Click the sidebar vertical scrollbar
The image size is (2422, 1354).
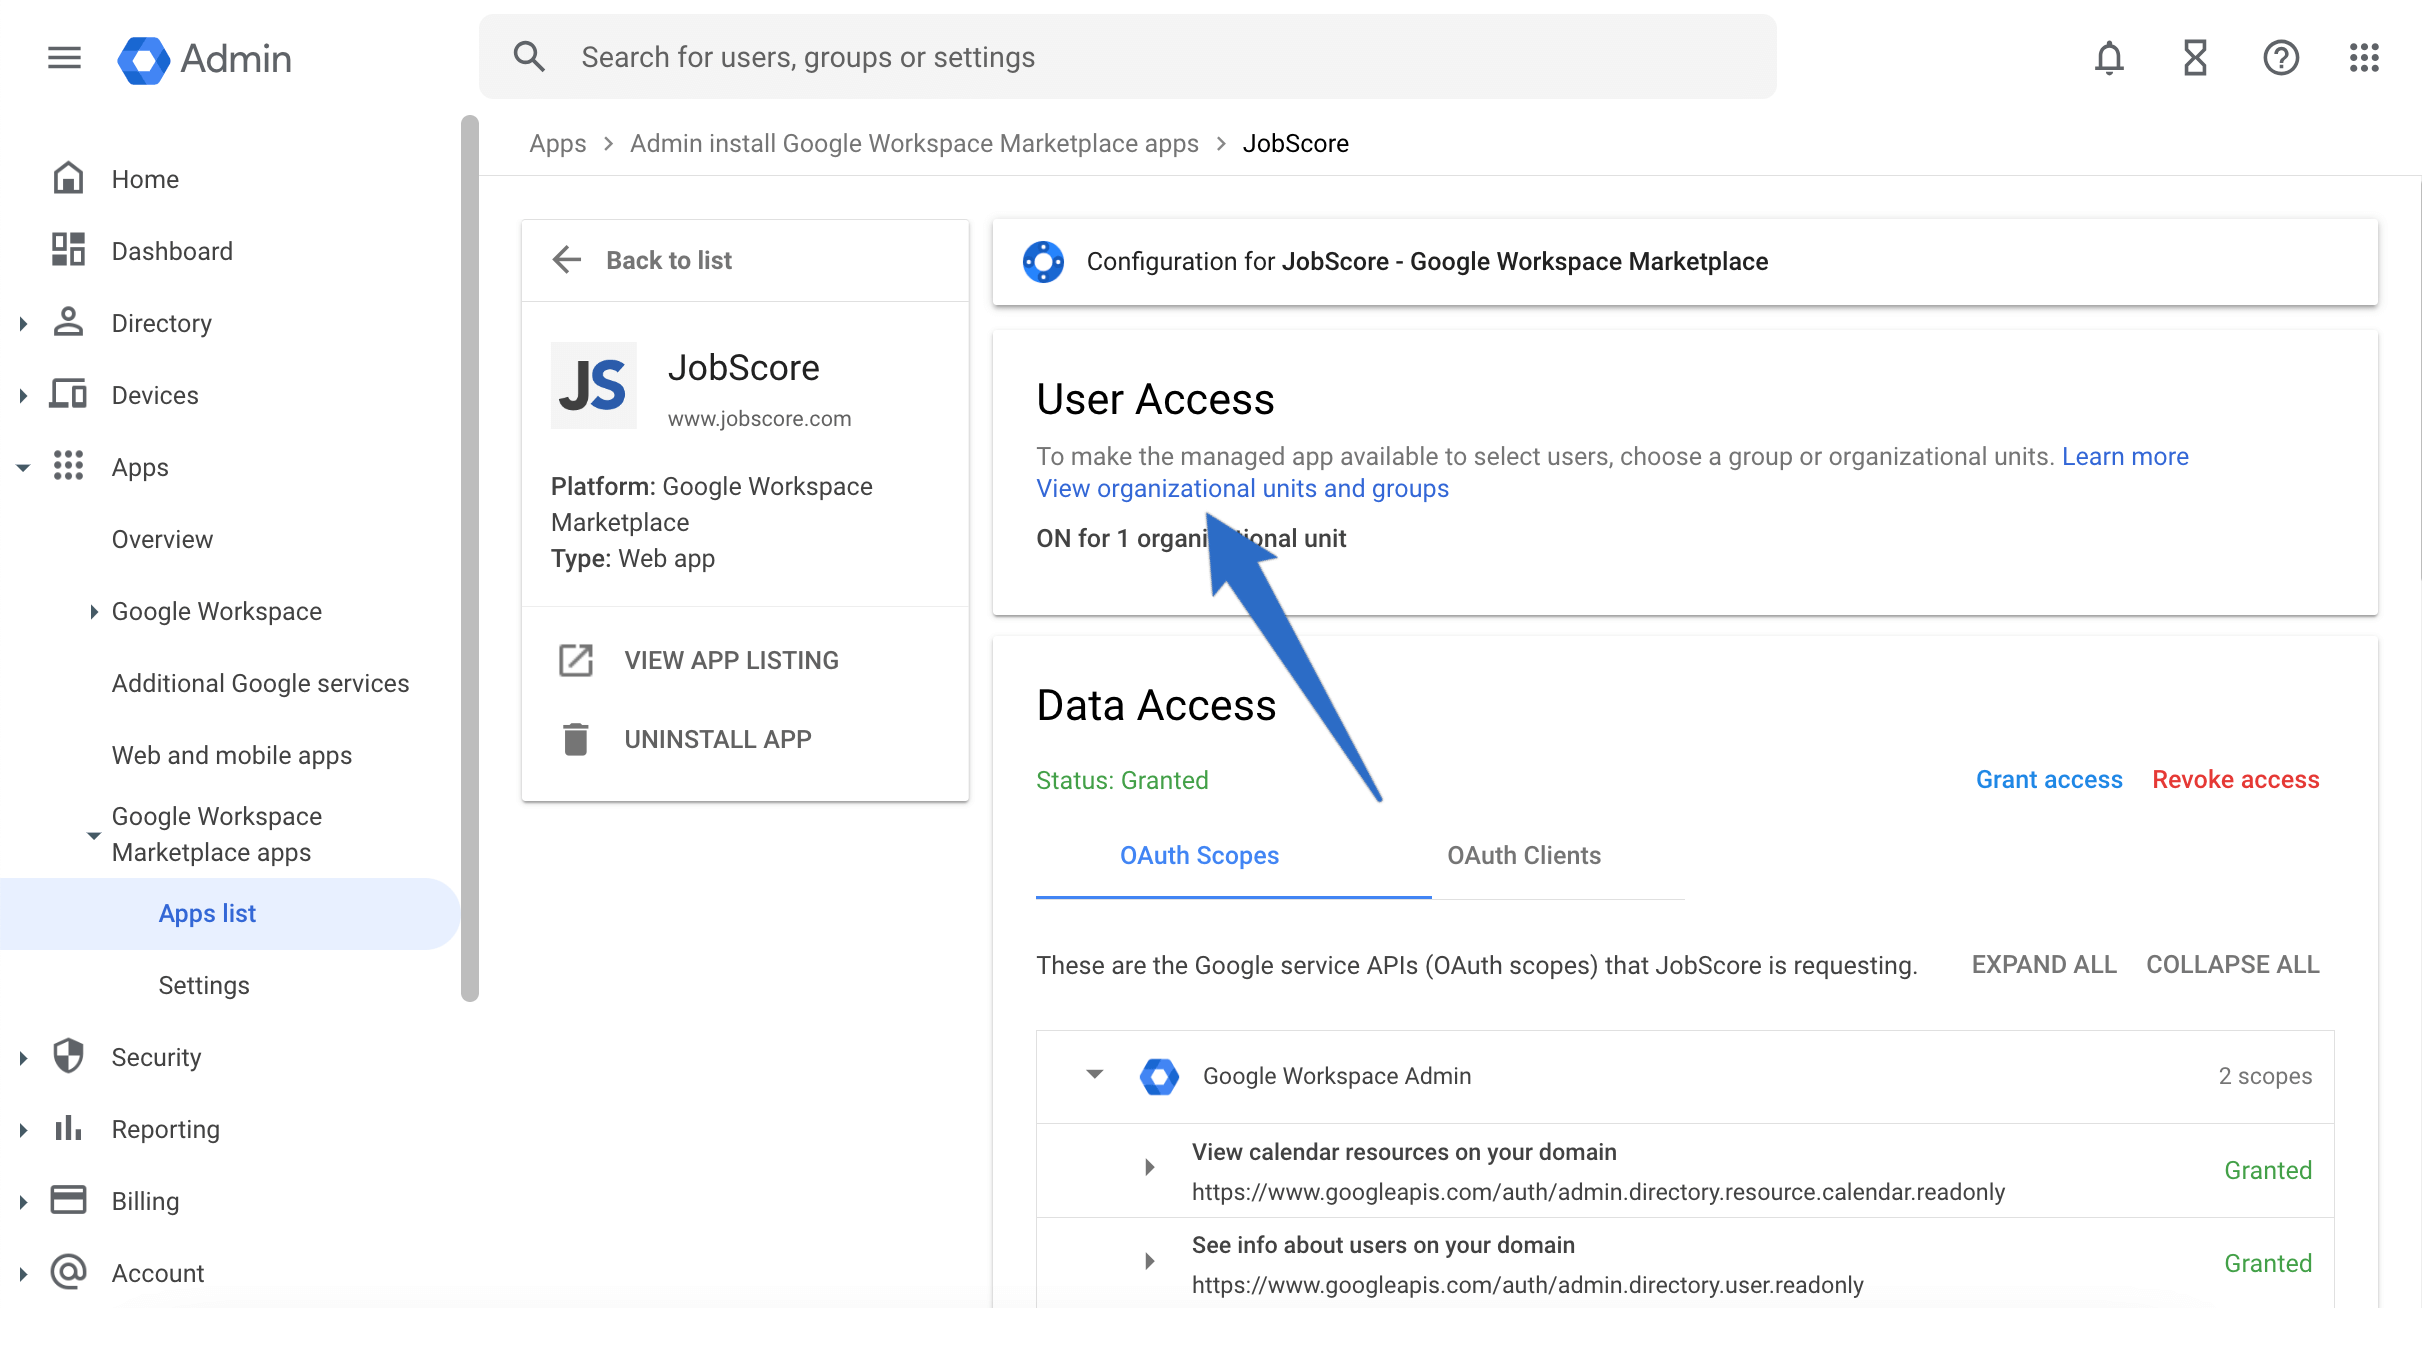tap(470, 558)
